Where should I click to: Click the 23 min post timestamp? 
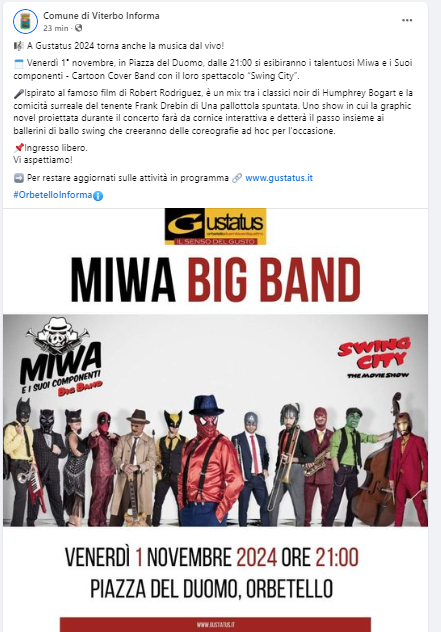pyautogui.click(x=56, y=28)
